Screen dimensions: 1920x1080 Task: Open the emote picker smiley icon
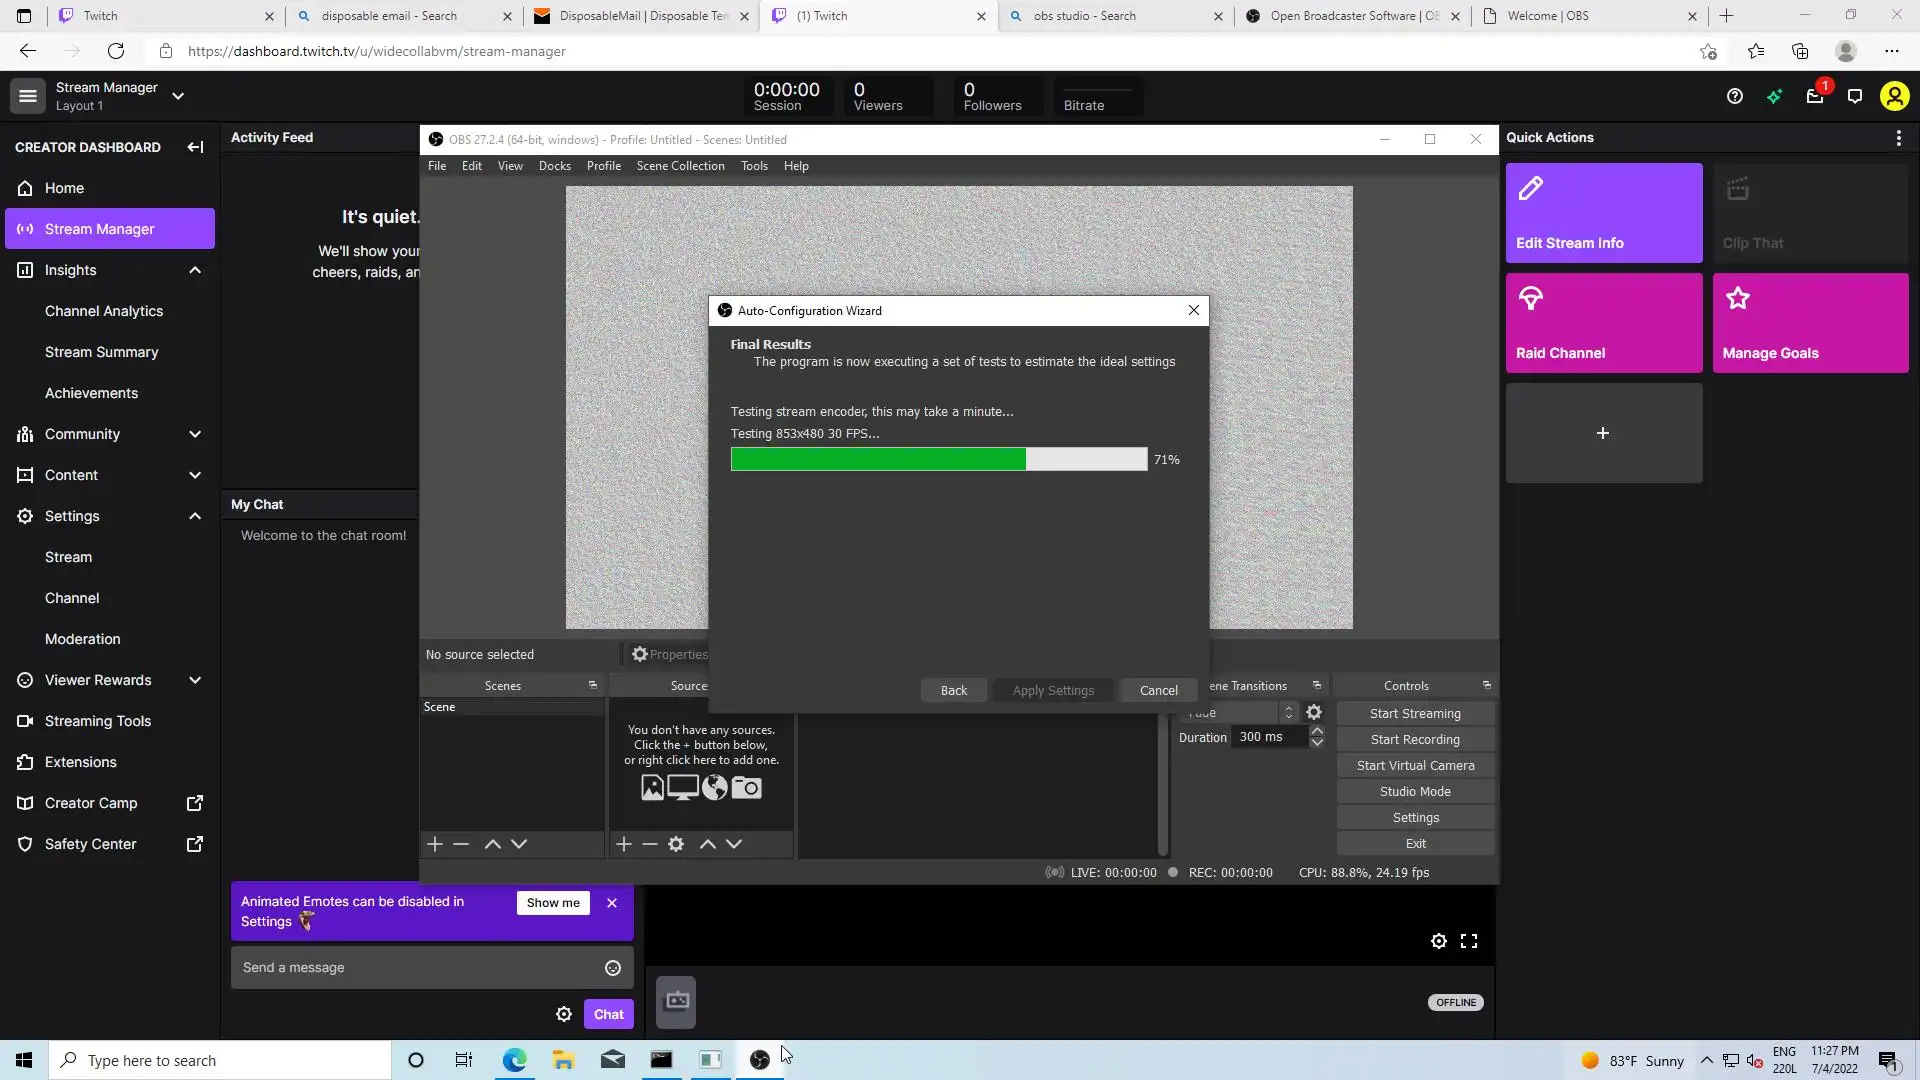[613, 968]
